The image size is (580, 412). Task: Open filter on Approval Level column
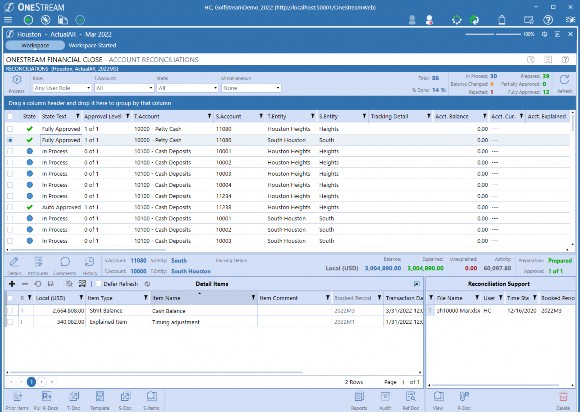tap(128, 116)
